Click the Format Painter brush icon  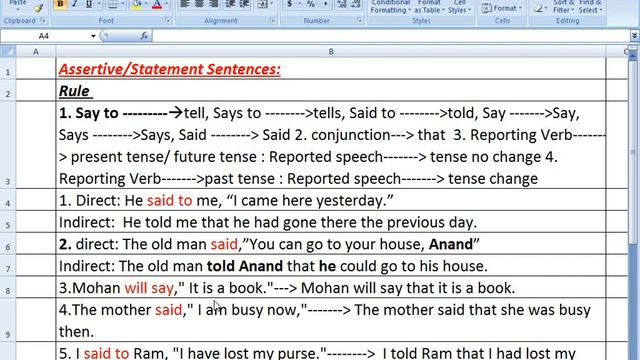[x=38, y=7]
